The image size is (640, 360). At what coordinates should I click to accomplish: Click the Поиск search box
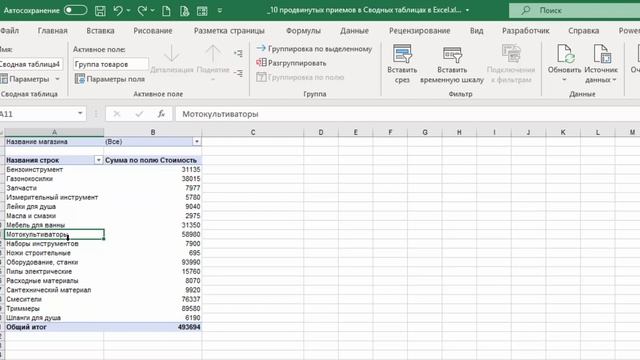pyautogui.click(x=574, y=11)
